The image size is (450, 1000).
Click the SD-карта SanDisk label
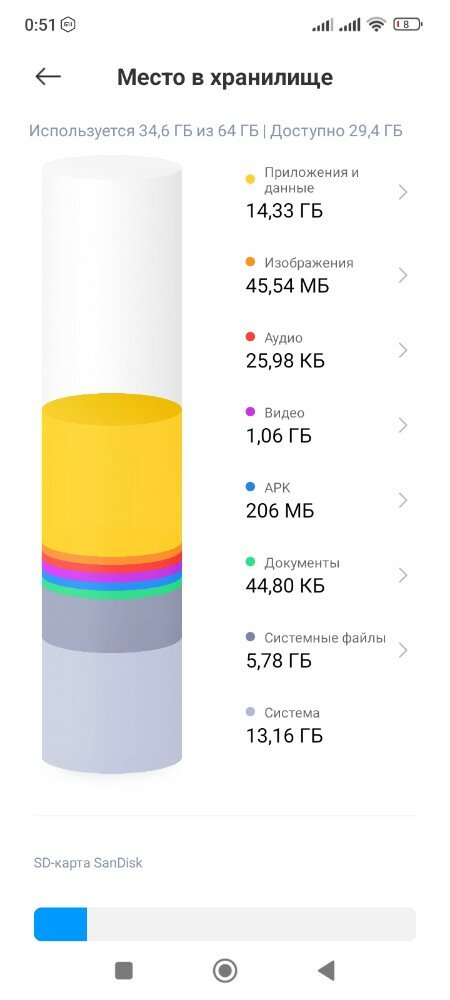[88, 863]
